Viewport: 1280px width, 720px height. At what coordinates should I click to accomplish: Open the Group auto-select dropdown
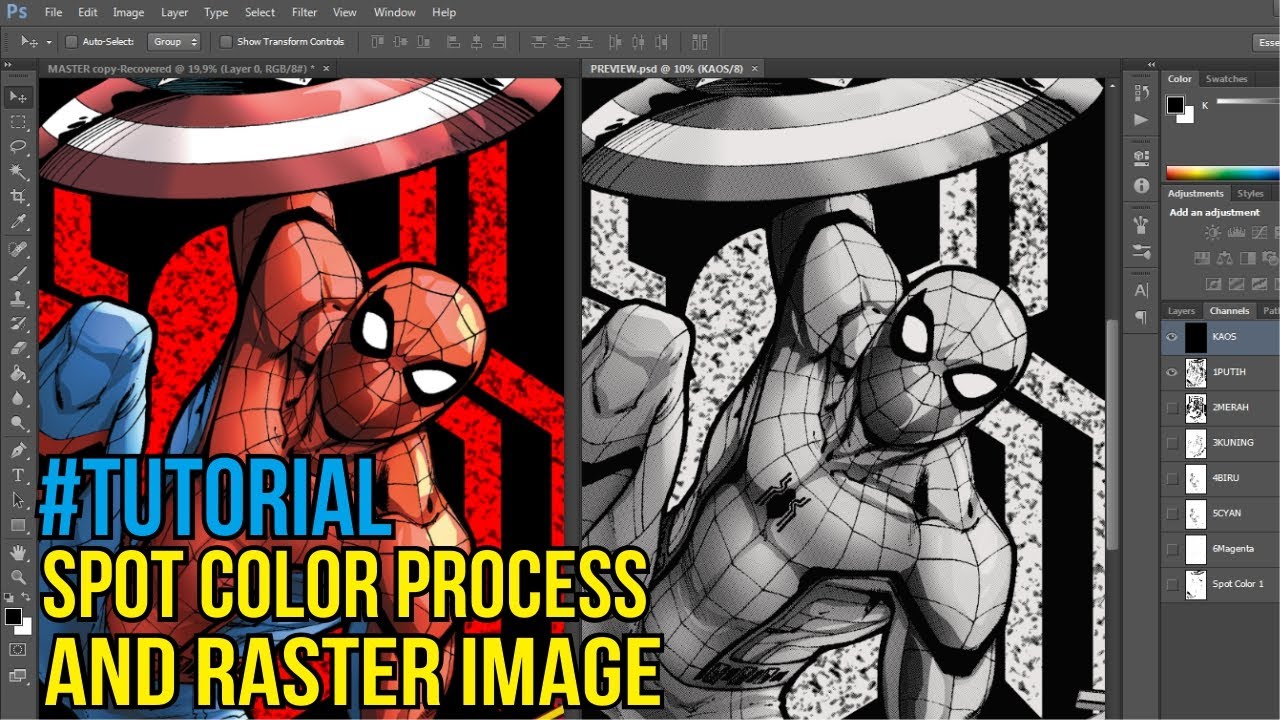[174, 42]
